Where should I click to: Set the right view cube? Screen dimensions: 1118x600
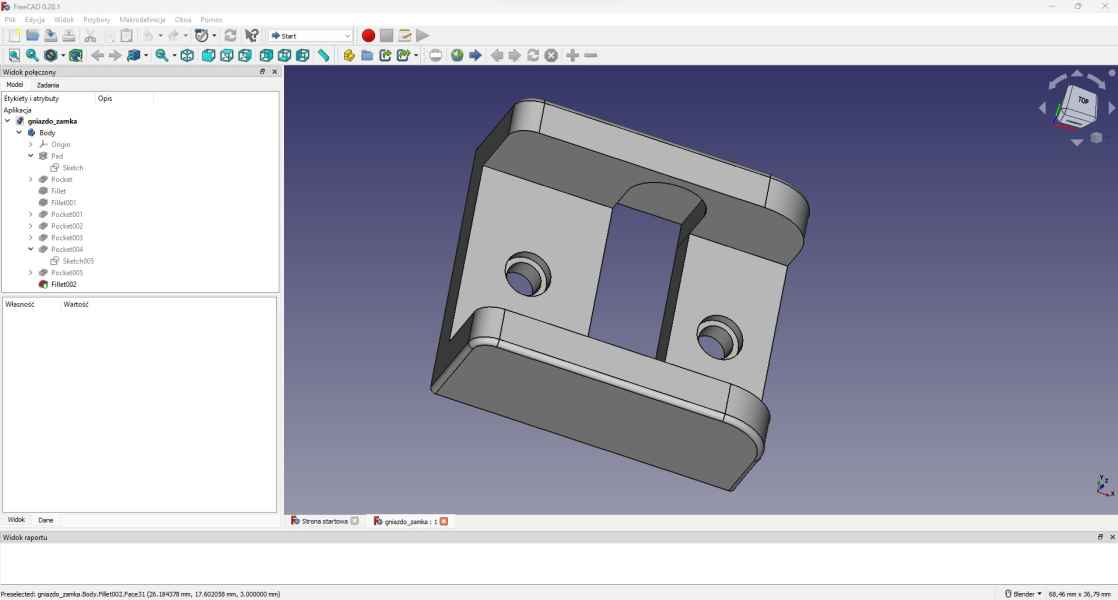tap(245, 55)
